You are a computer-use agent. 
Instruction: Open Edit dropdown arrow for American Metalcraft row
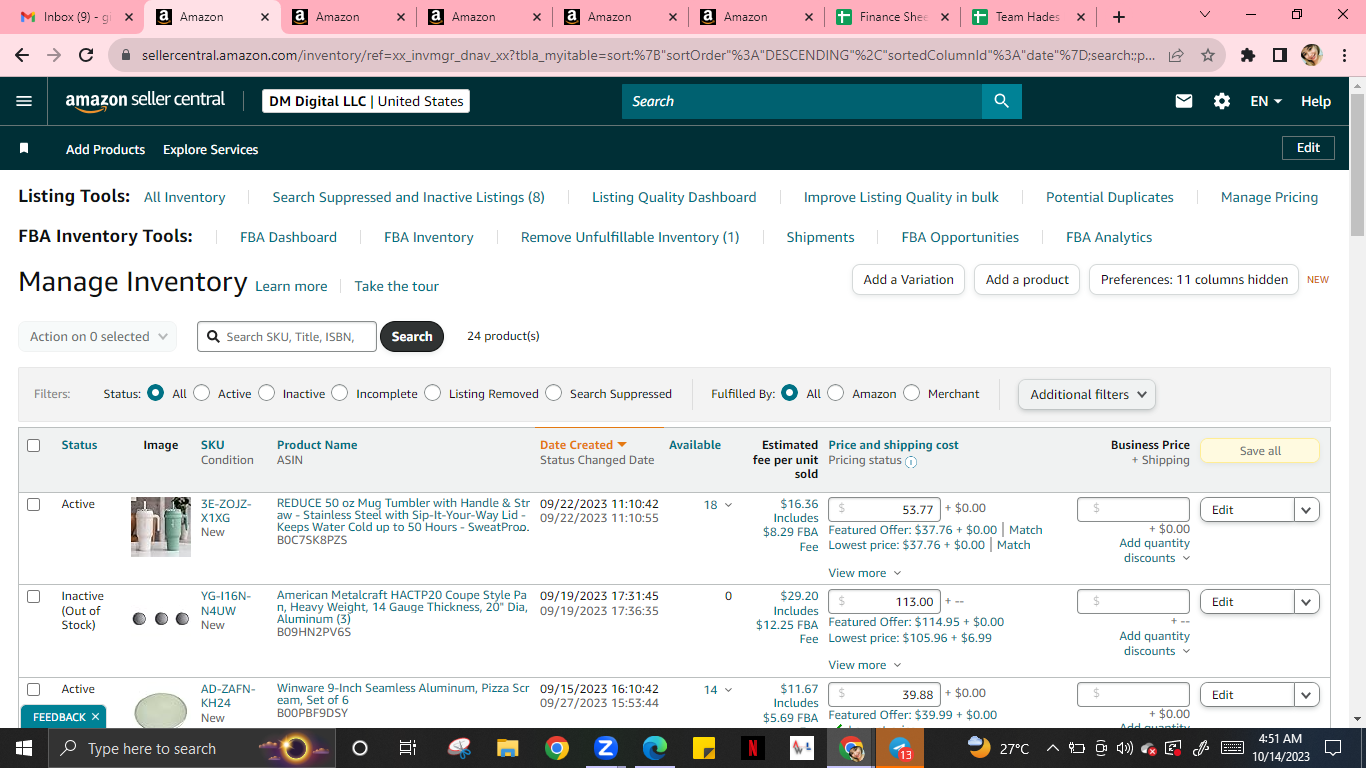tap(1307, 602)
